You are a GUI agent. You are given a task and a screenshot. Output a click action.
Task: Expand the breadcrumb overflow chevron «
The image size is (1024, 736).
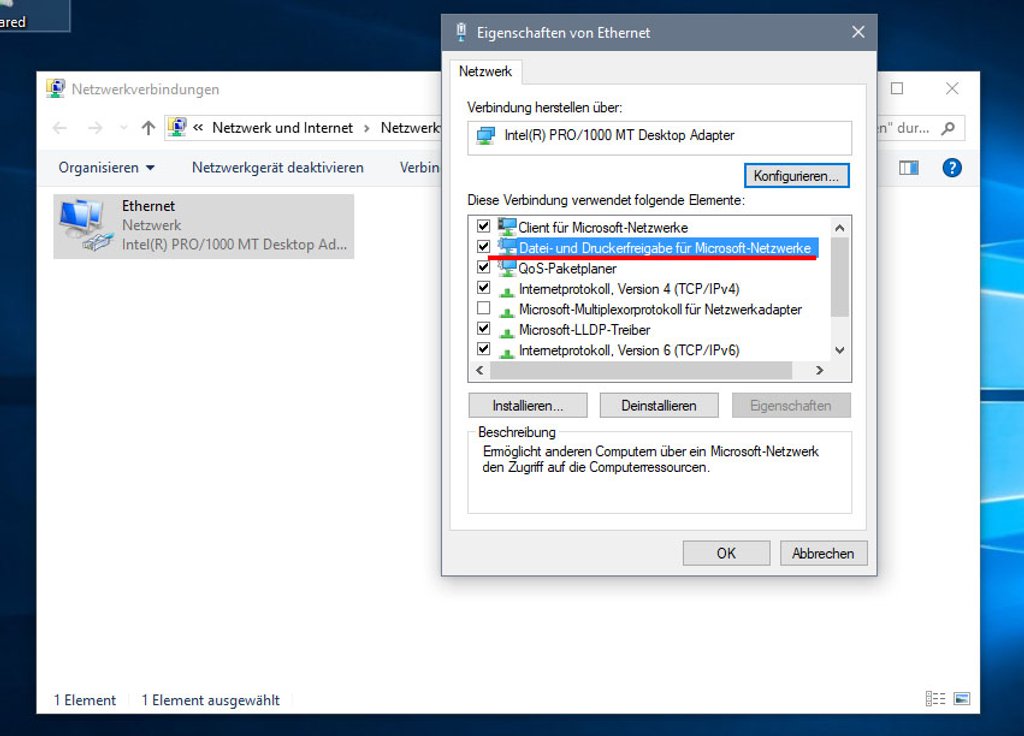tap(198, 128)
